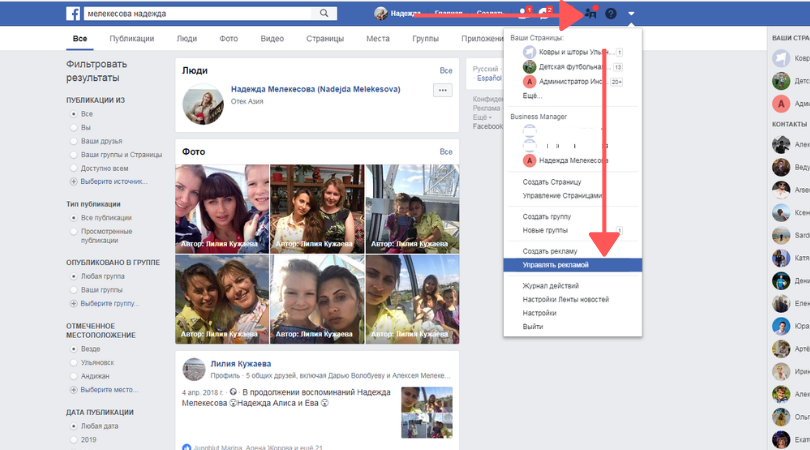Switch to the Видео tab
The image size is (810, 450).
(x=272, y=38)
